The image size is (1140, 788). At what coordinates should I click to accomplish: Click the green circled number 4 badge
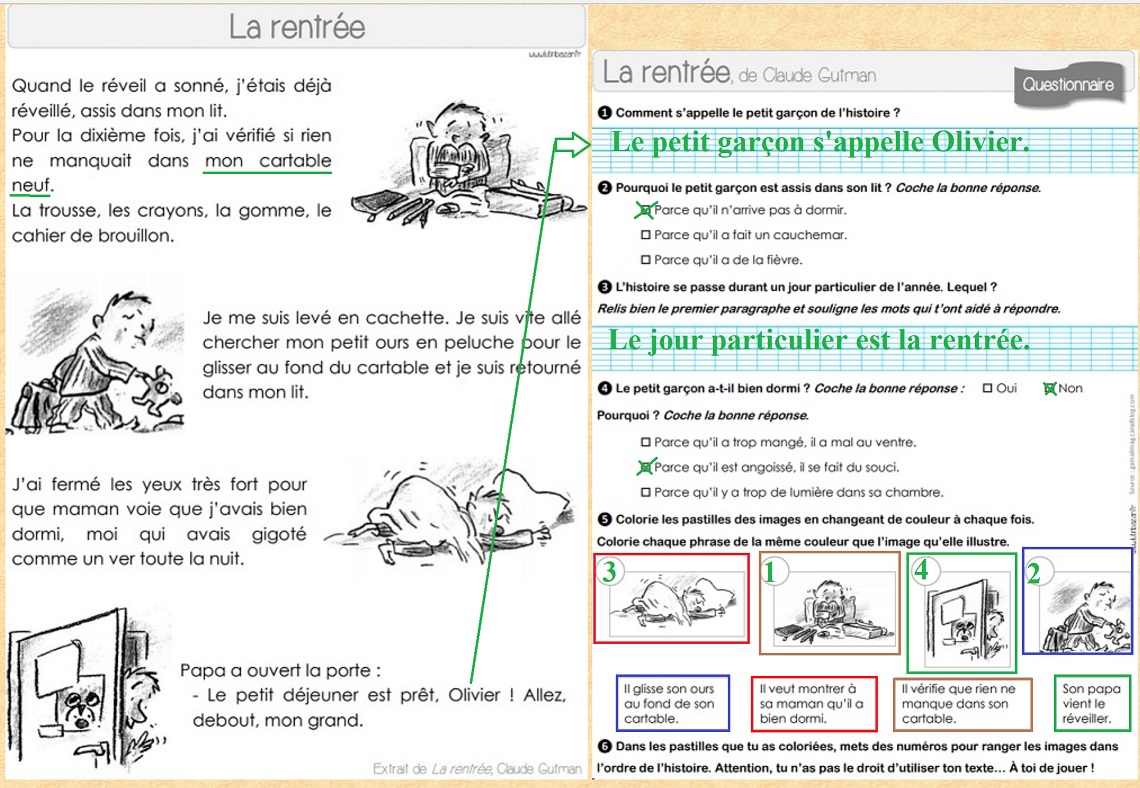(926, 571)
